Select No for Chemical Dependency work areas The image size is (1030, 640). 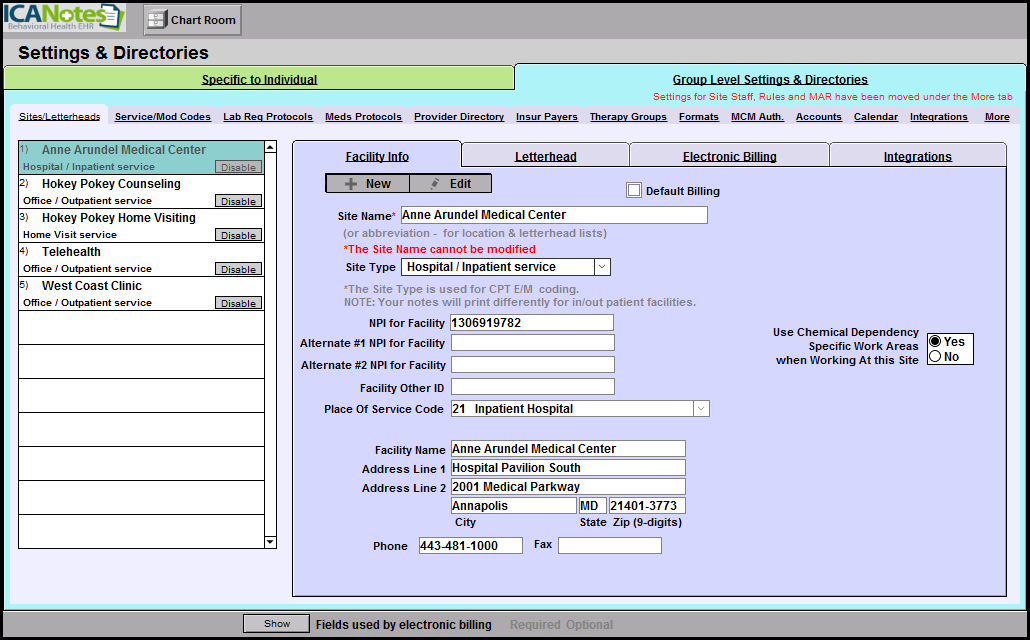[x=935, y=357]
